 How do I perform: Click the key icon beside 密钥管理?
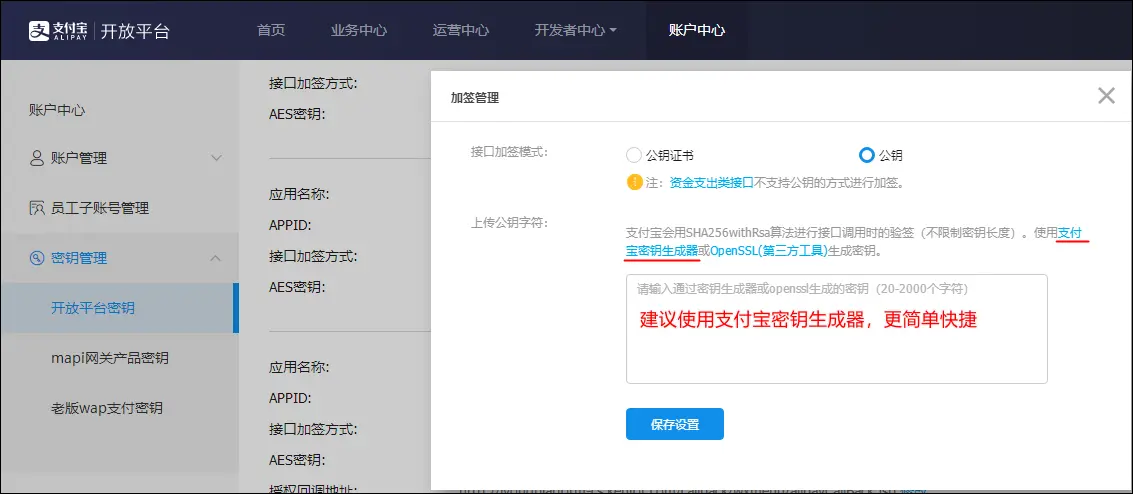tap(37, 258)
